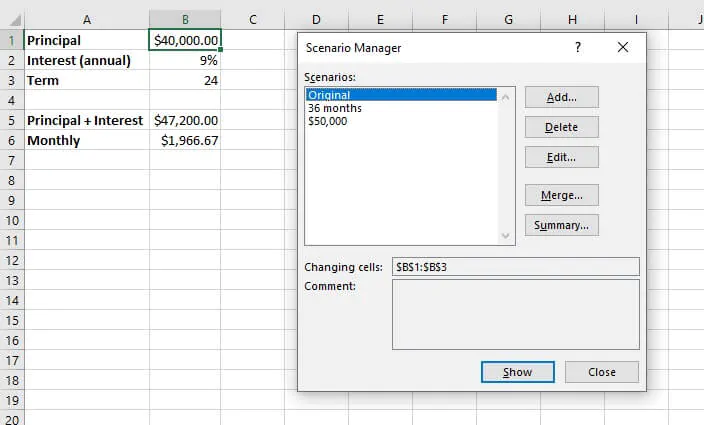Select column C header

click(253, 19)
